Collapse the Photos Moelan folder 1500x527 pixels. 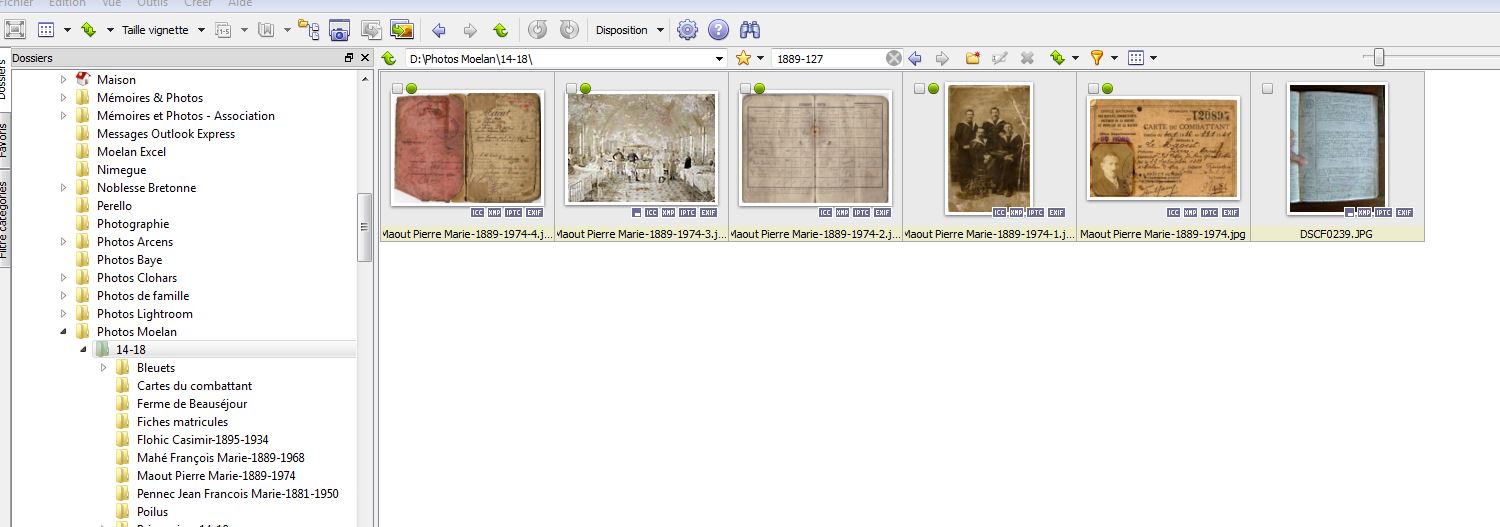[64, 332]
